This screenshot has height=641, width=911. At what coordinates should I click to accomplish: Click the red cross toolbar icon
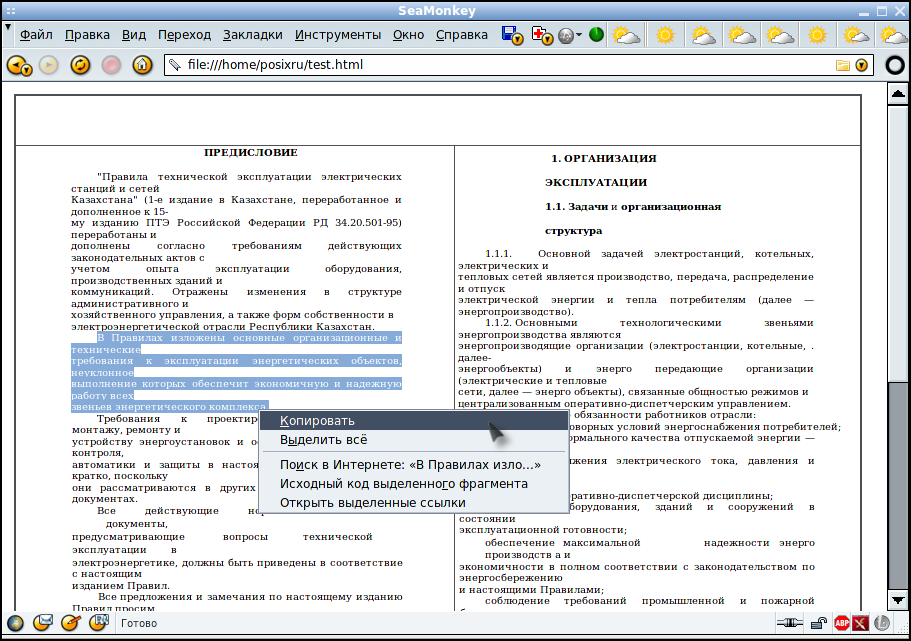click(x=541, y=35)
